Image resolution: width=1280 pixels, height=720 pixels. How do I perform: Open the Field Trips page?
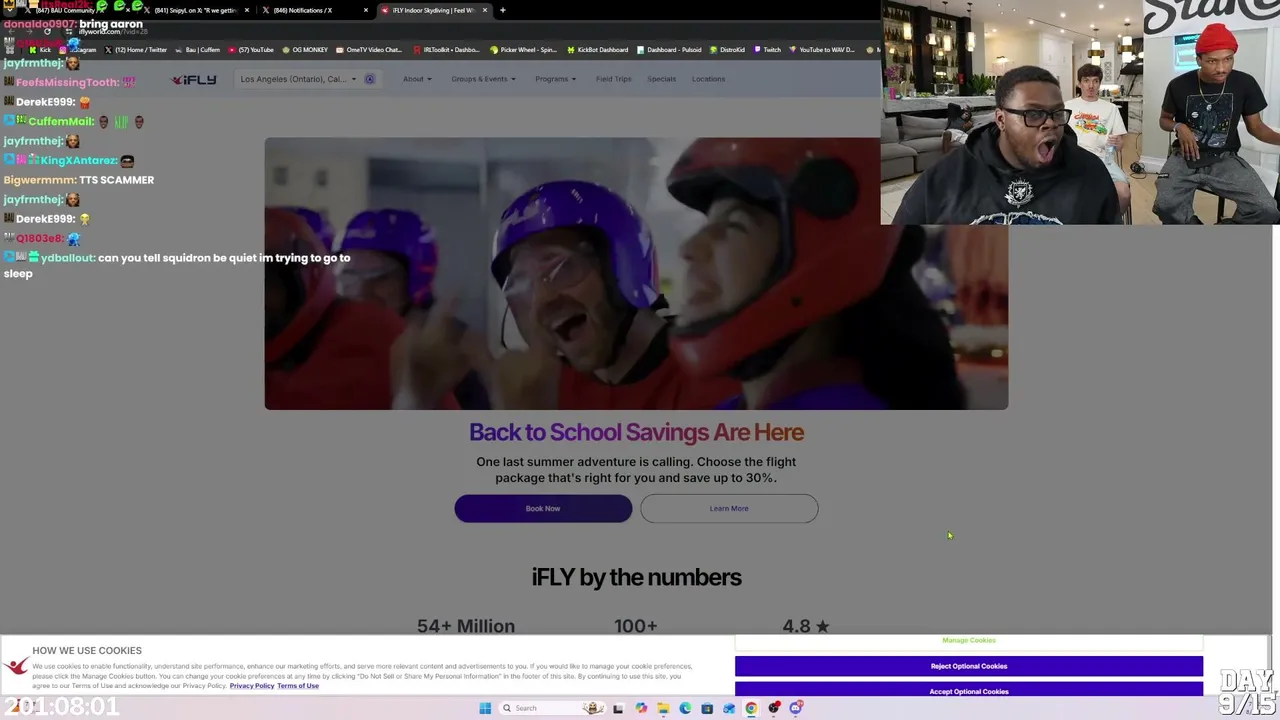[613, 79]
